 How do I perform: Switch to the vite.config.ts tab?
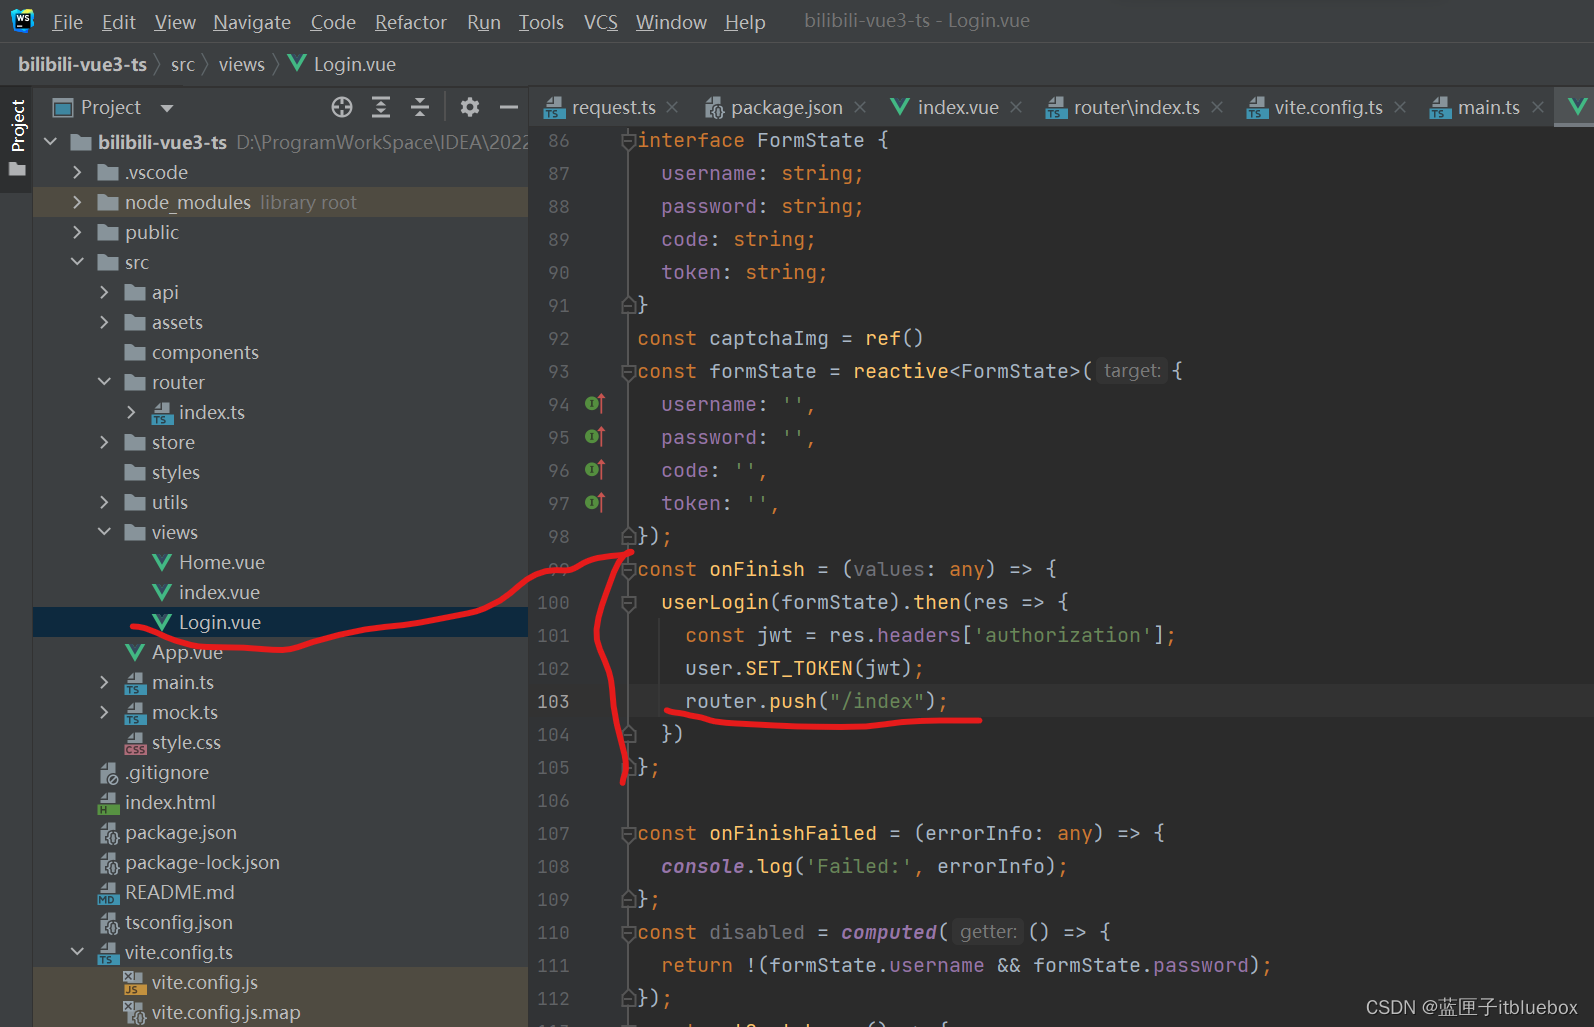[1327, 107]
